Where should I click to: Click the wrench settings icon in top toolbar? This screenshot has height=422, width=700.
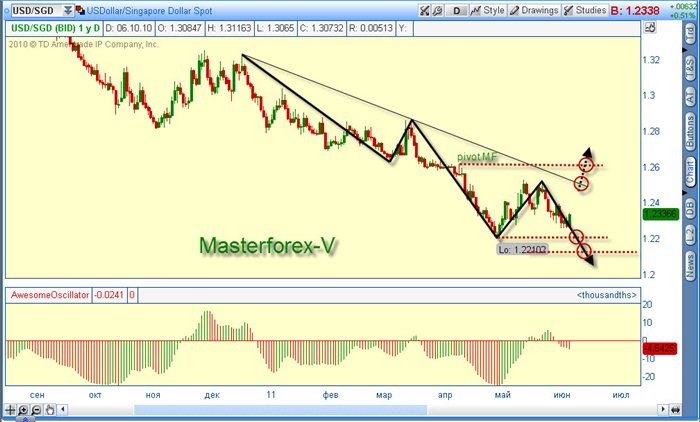[425, 11]
